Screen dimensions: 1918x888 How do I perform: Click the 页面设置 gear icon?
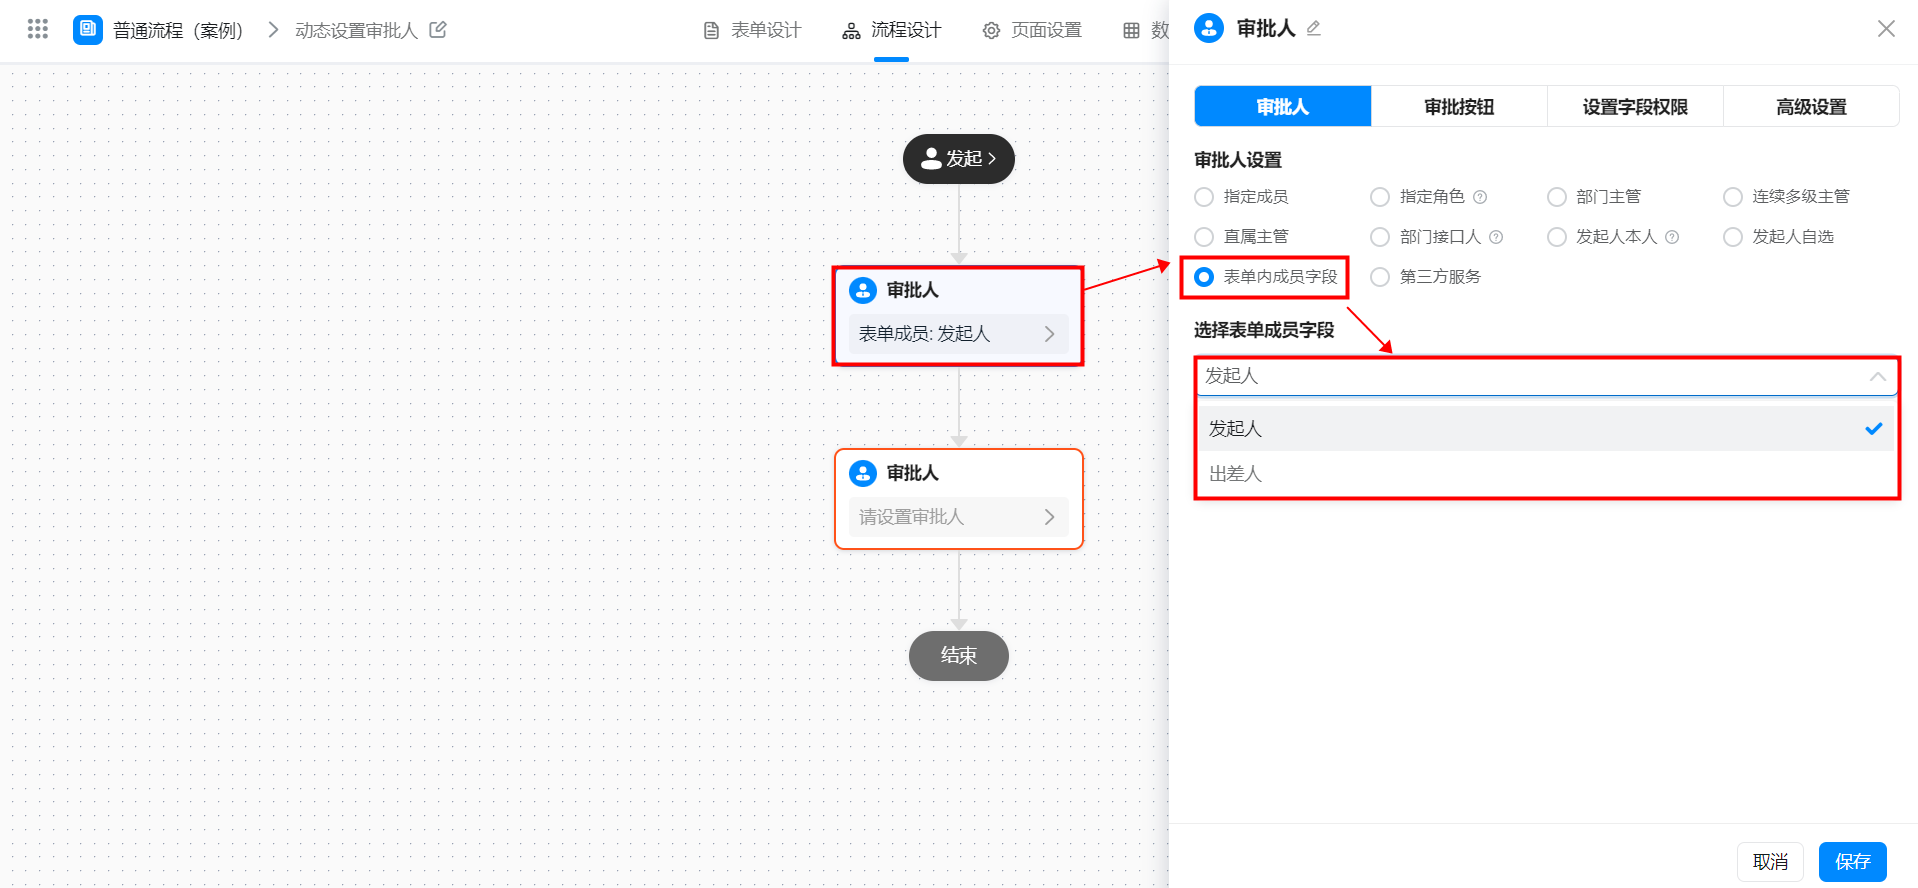991,31
